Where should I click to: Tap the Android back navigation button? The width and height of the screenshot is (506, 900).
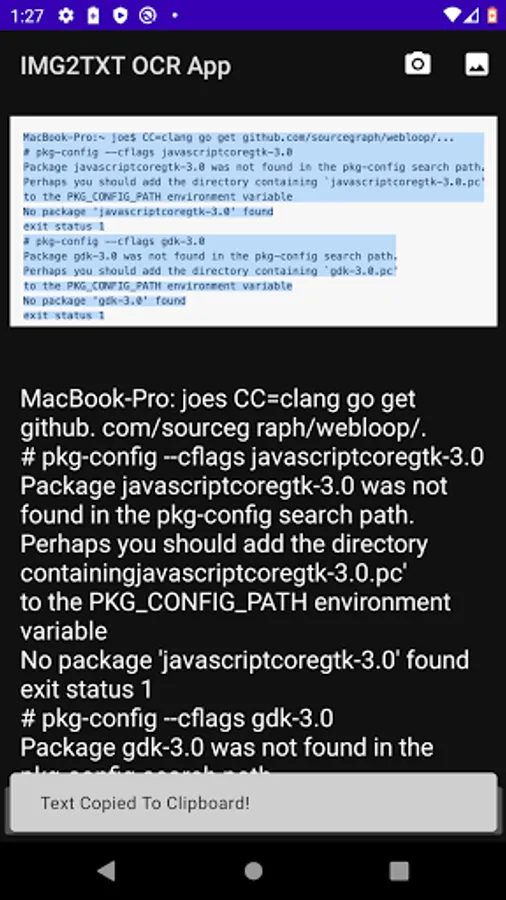107,871
